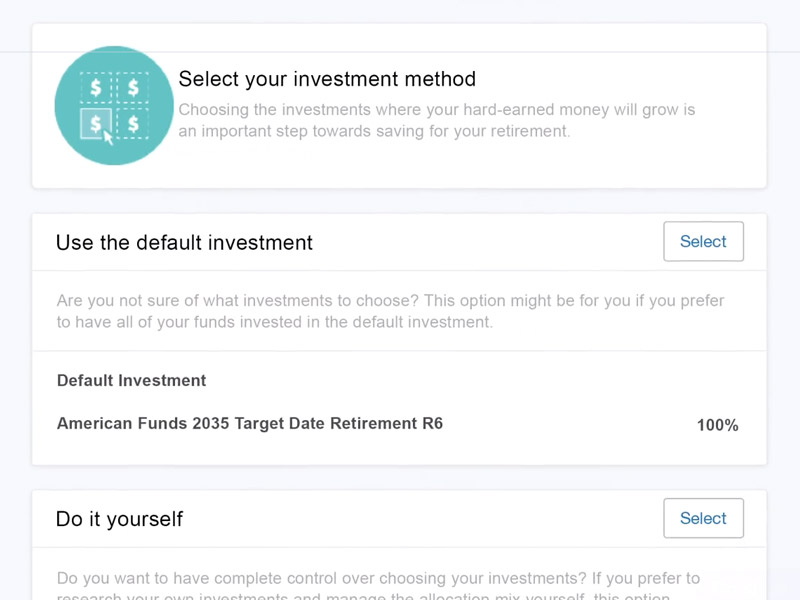Click the 'Do it yourself' section title
800x600 pixels.
click(119, 519)
